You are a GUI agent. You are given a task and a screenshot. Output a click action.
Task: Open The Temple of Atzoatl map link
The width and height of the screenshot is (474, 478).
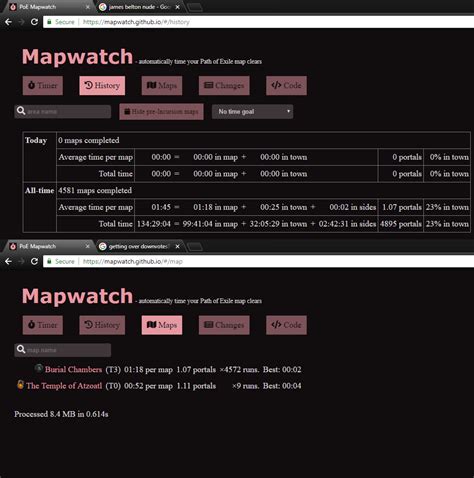click(64, 386)
